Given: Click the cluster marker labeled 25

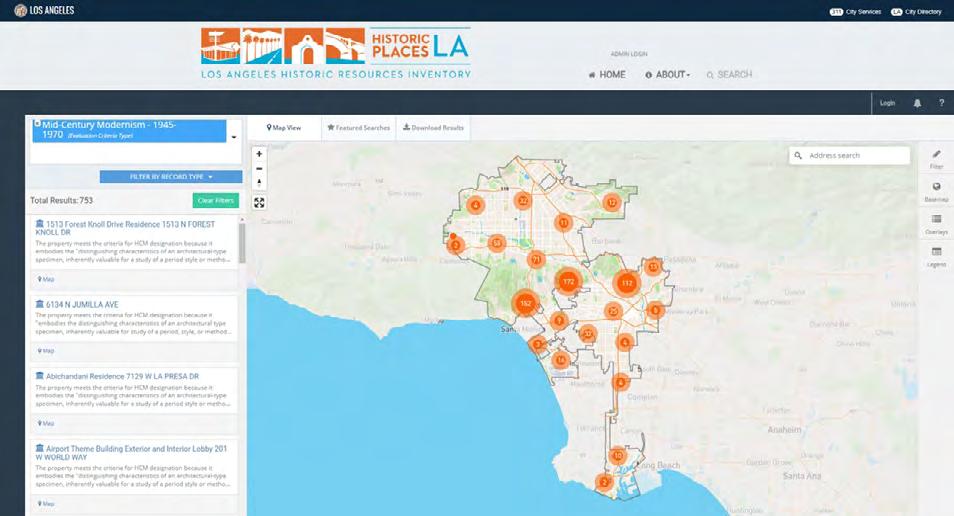Looking at the screenshot, I should 613,312.
